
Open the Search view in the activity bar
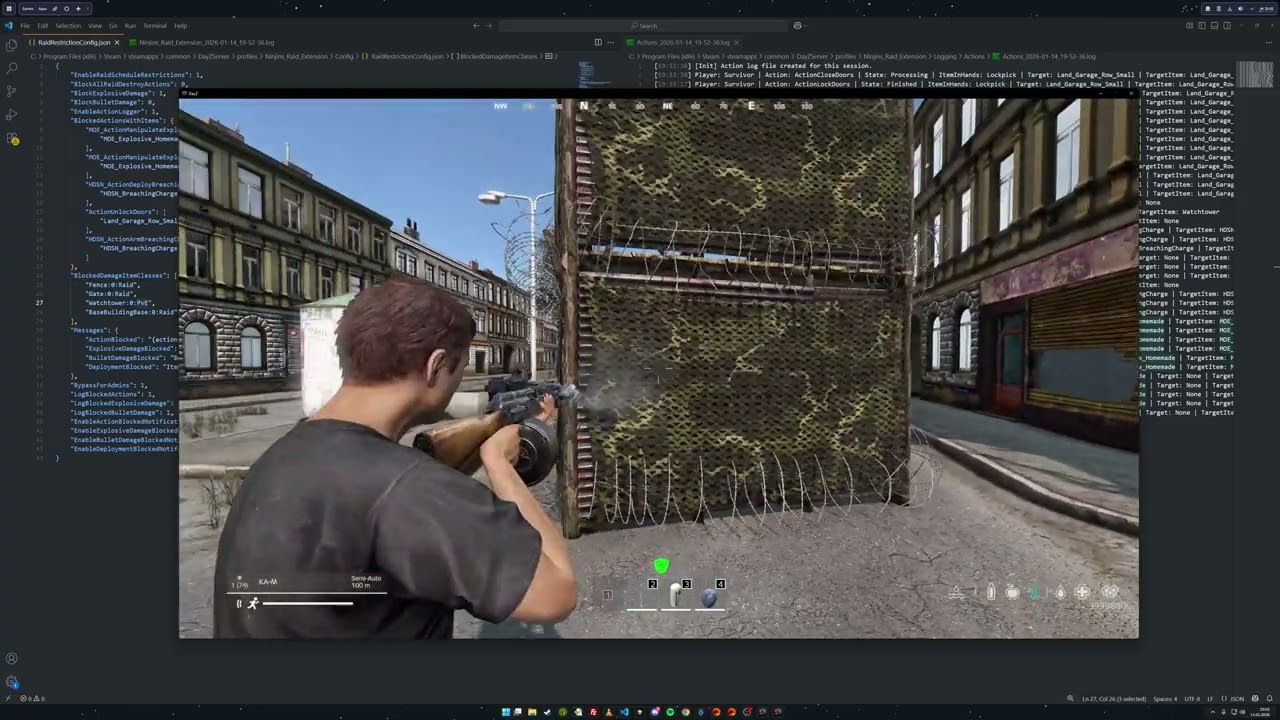[x=11, y=69]
